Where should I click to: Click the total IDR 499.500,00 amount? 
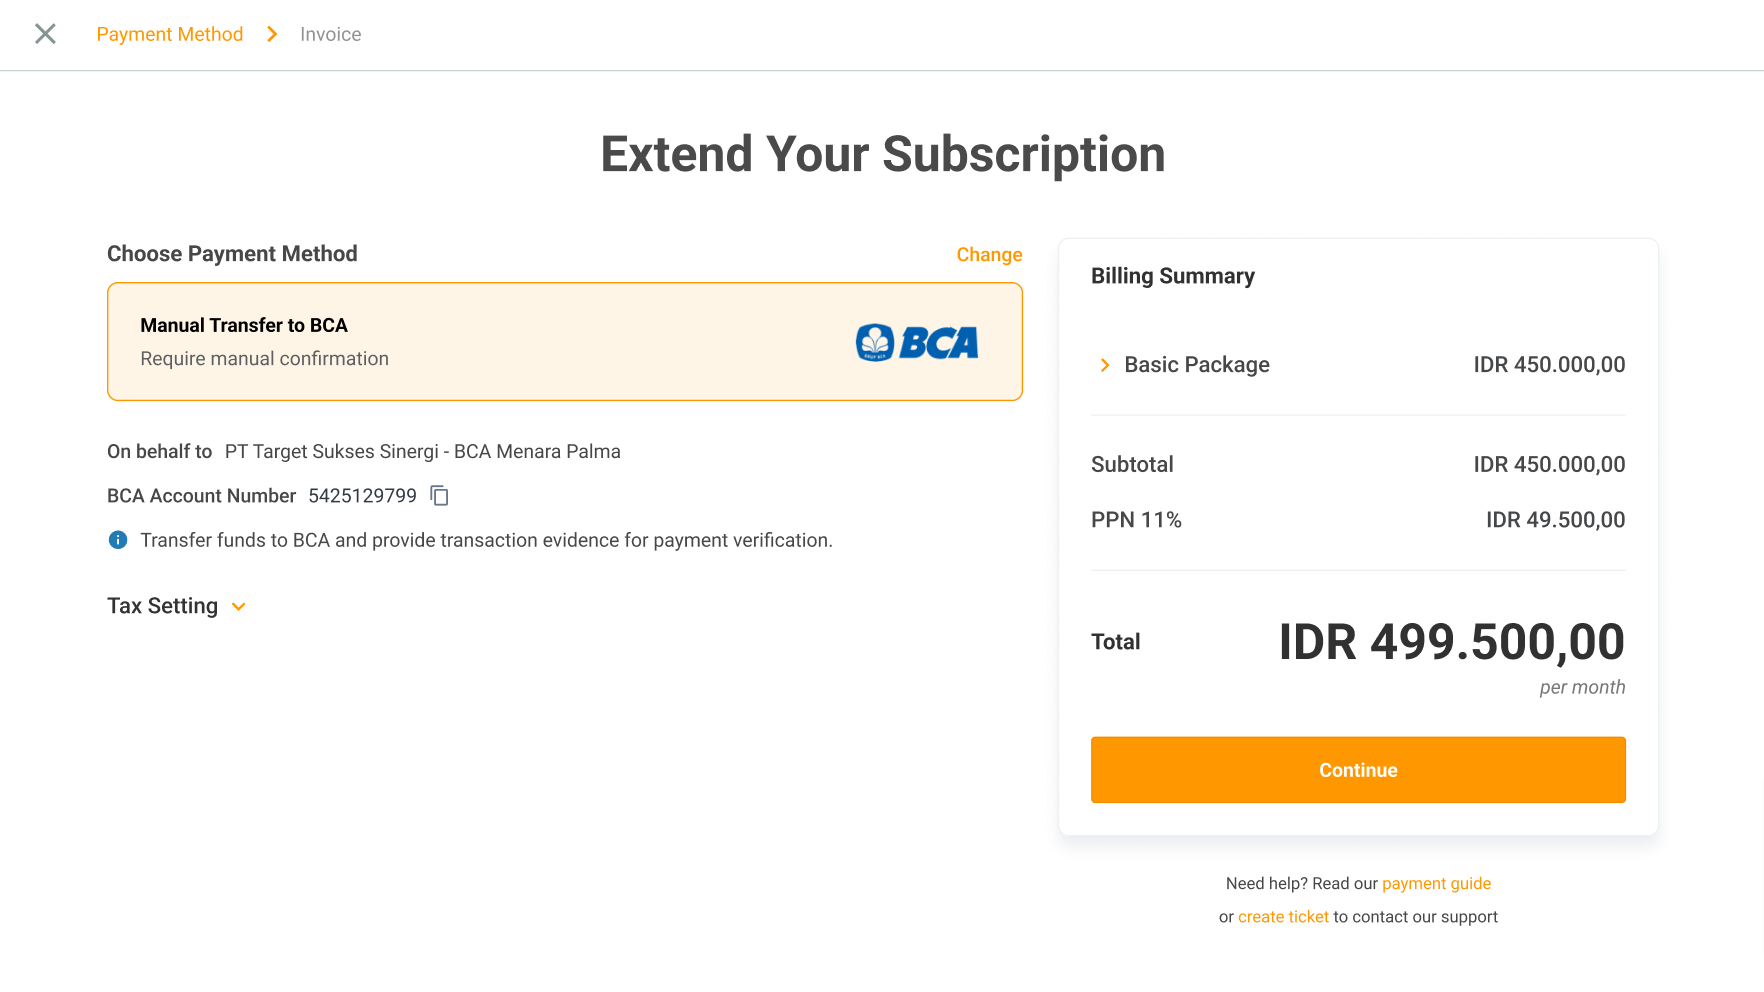1451,642
